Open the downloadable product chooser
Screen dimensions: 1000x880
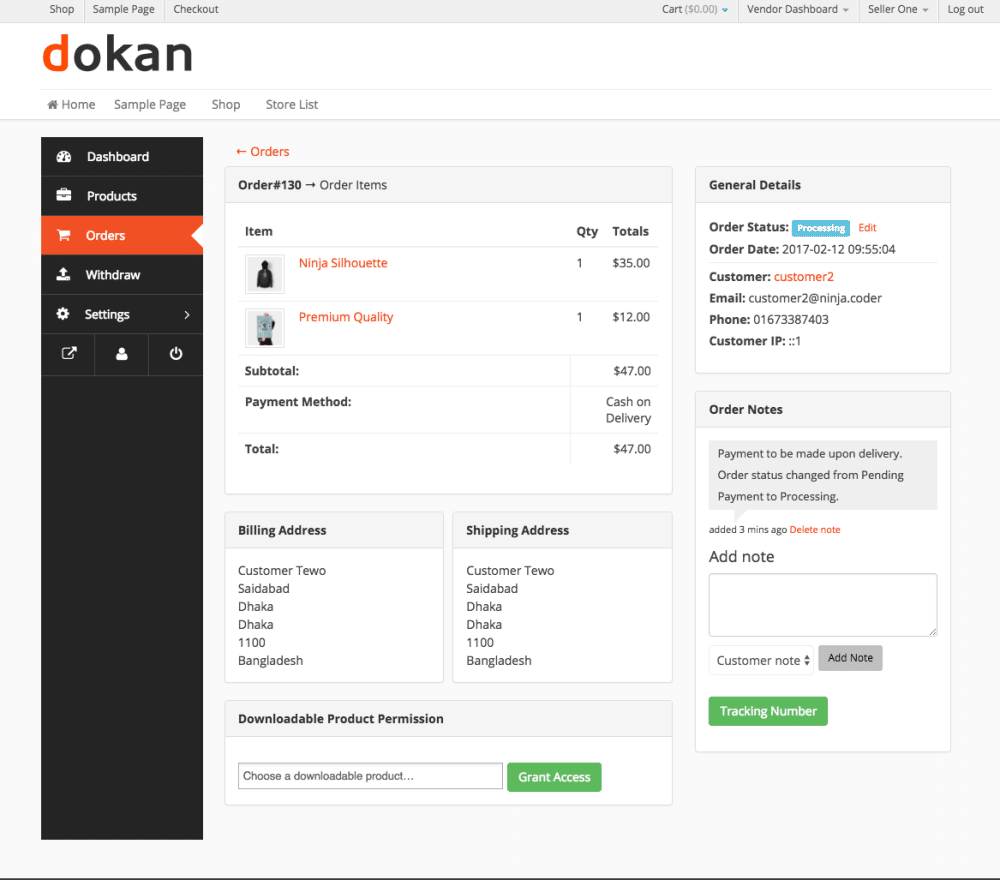(369, 775)
